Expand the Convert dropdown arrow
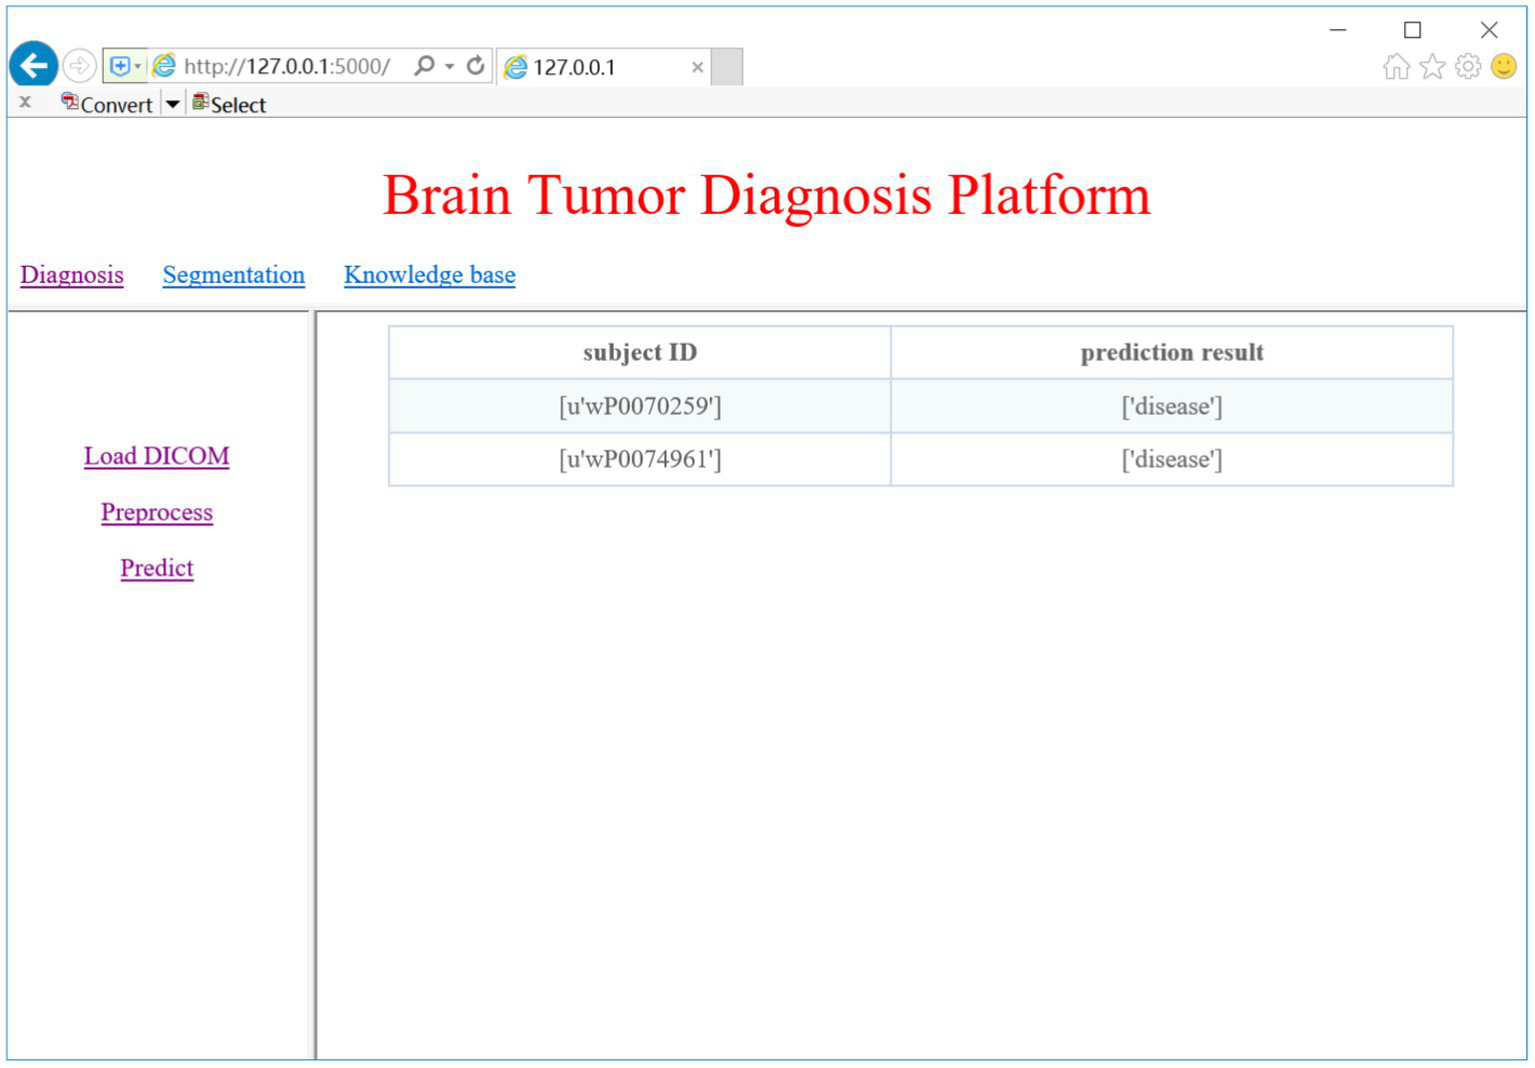This screenshot has height=1068, width=1535. pos(172,104)
